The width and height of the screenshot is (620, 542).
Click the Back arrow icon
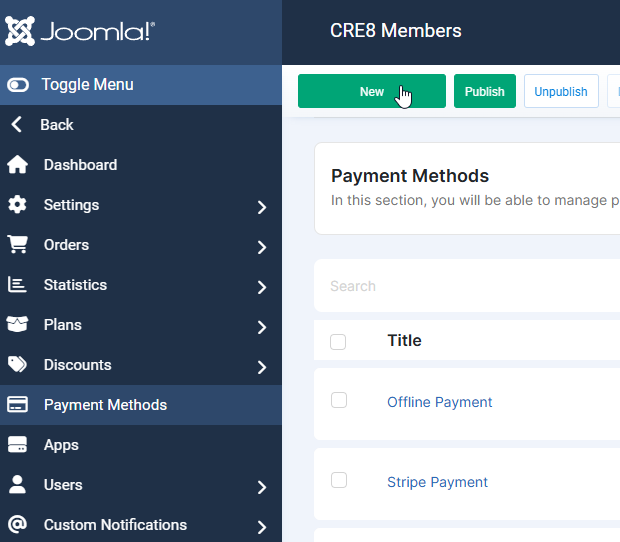click(17, 125)
